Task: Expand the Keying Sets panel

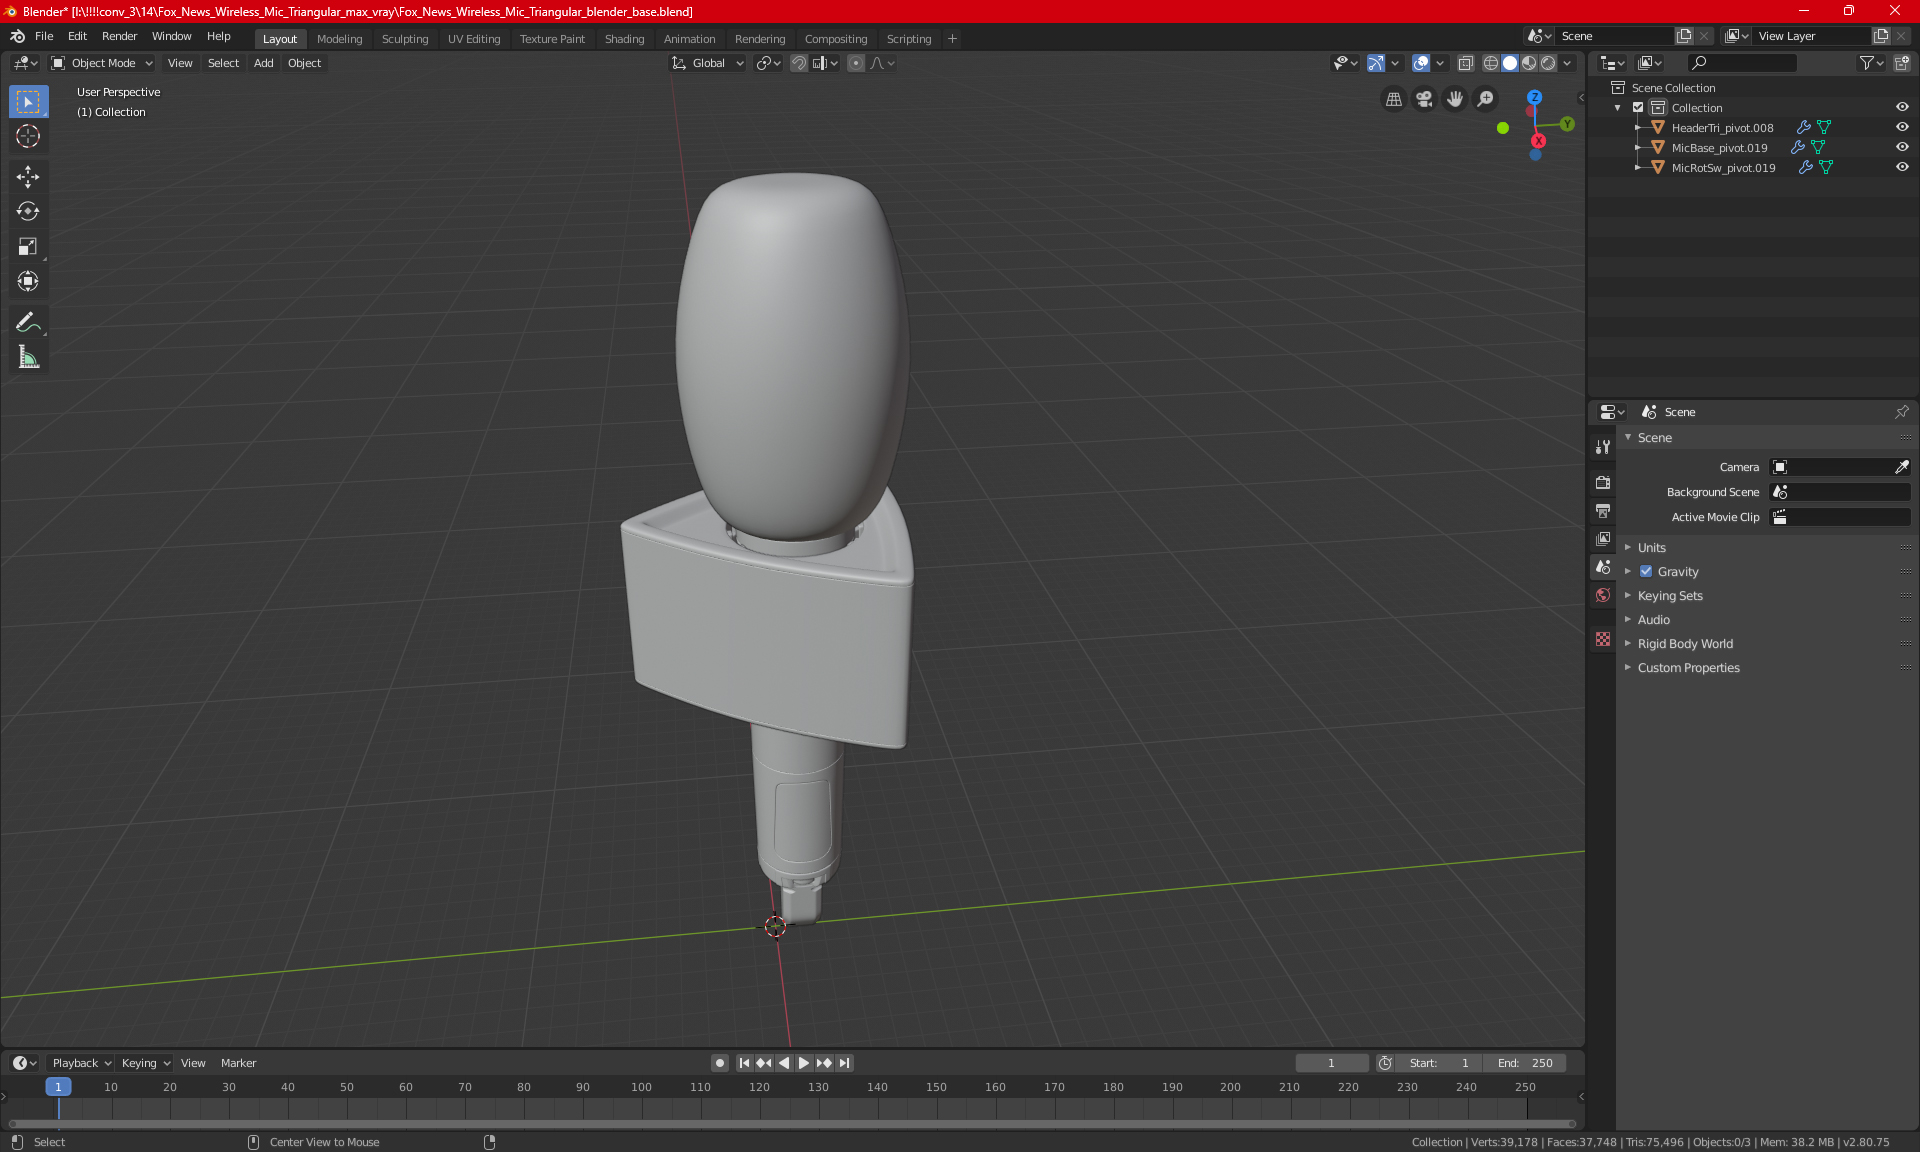Action: (x=1669, y=596)
